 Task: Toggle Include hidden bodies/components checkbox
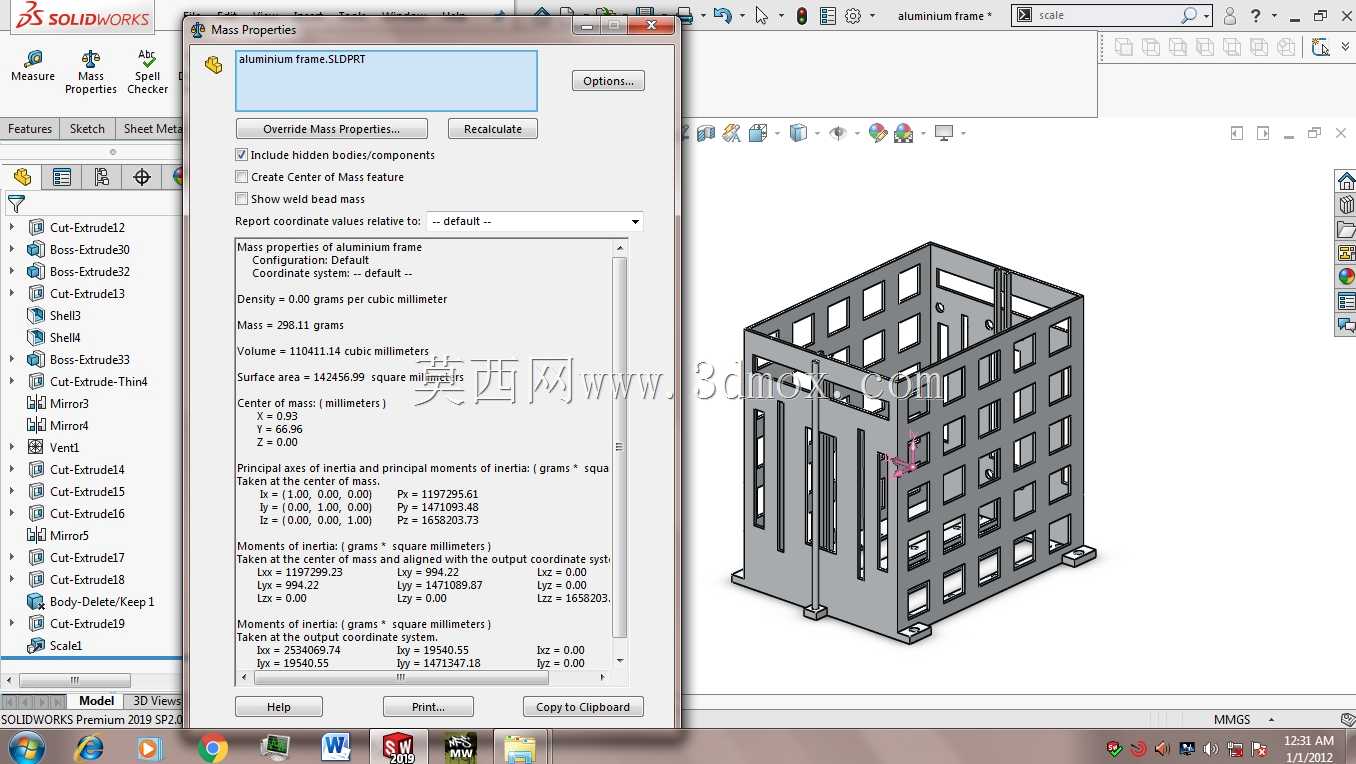point(241,155)
